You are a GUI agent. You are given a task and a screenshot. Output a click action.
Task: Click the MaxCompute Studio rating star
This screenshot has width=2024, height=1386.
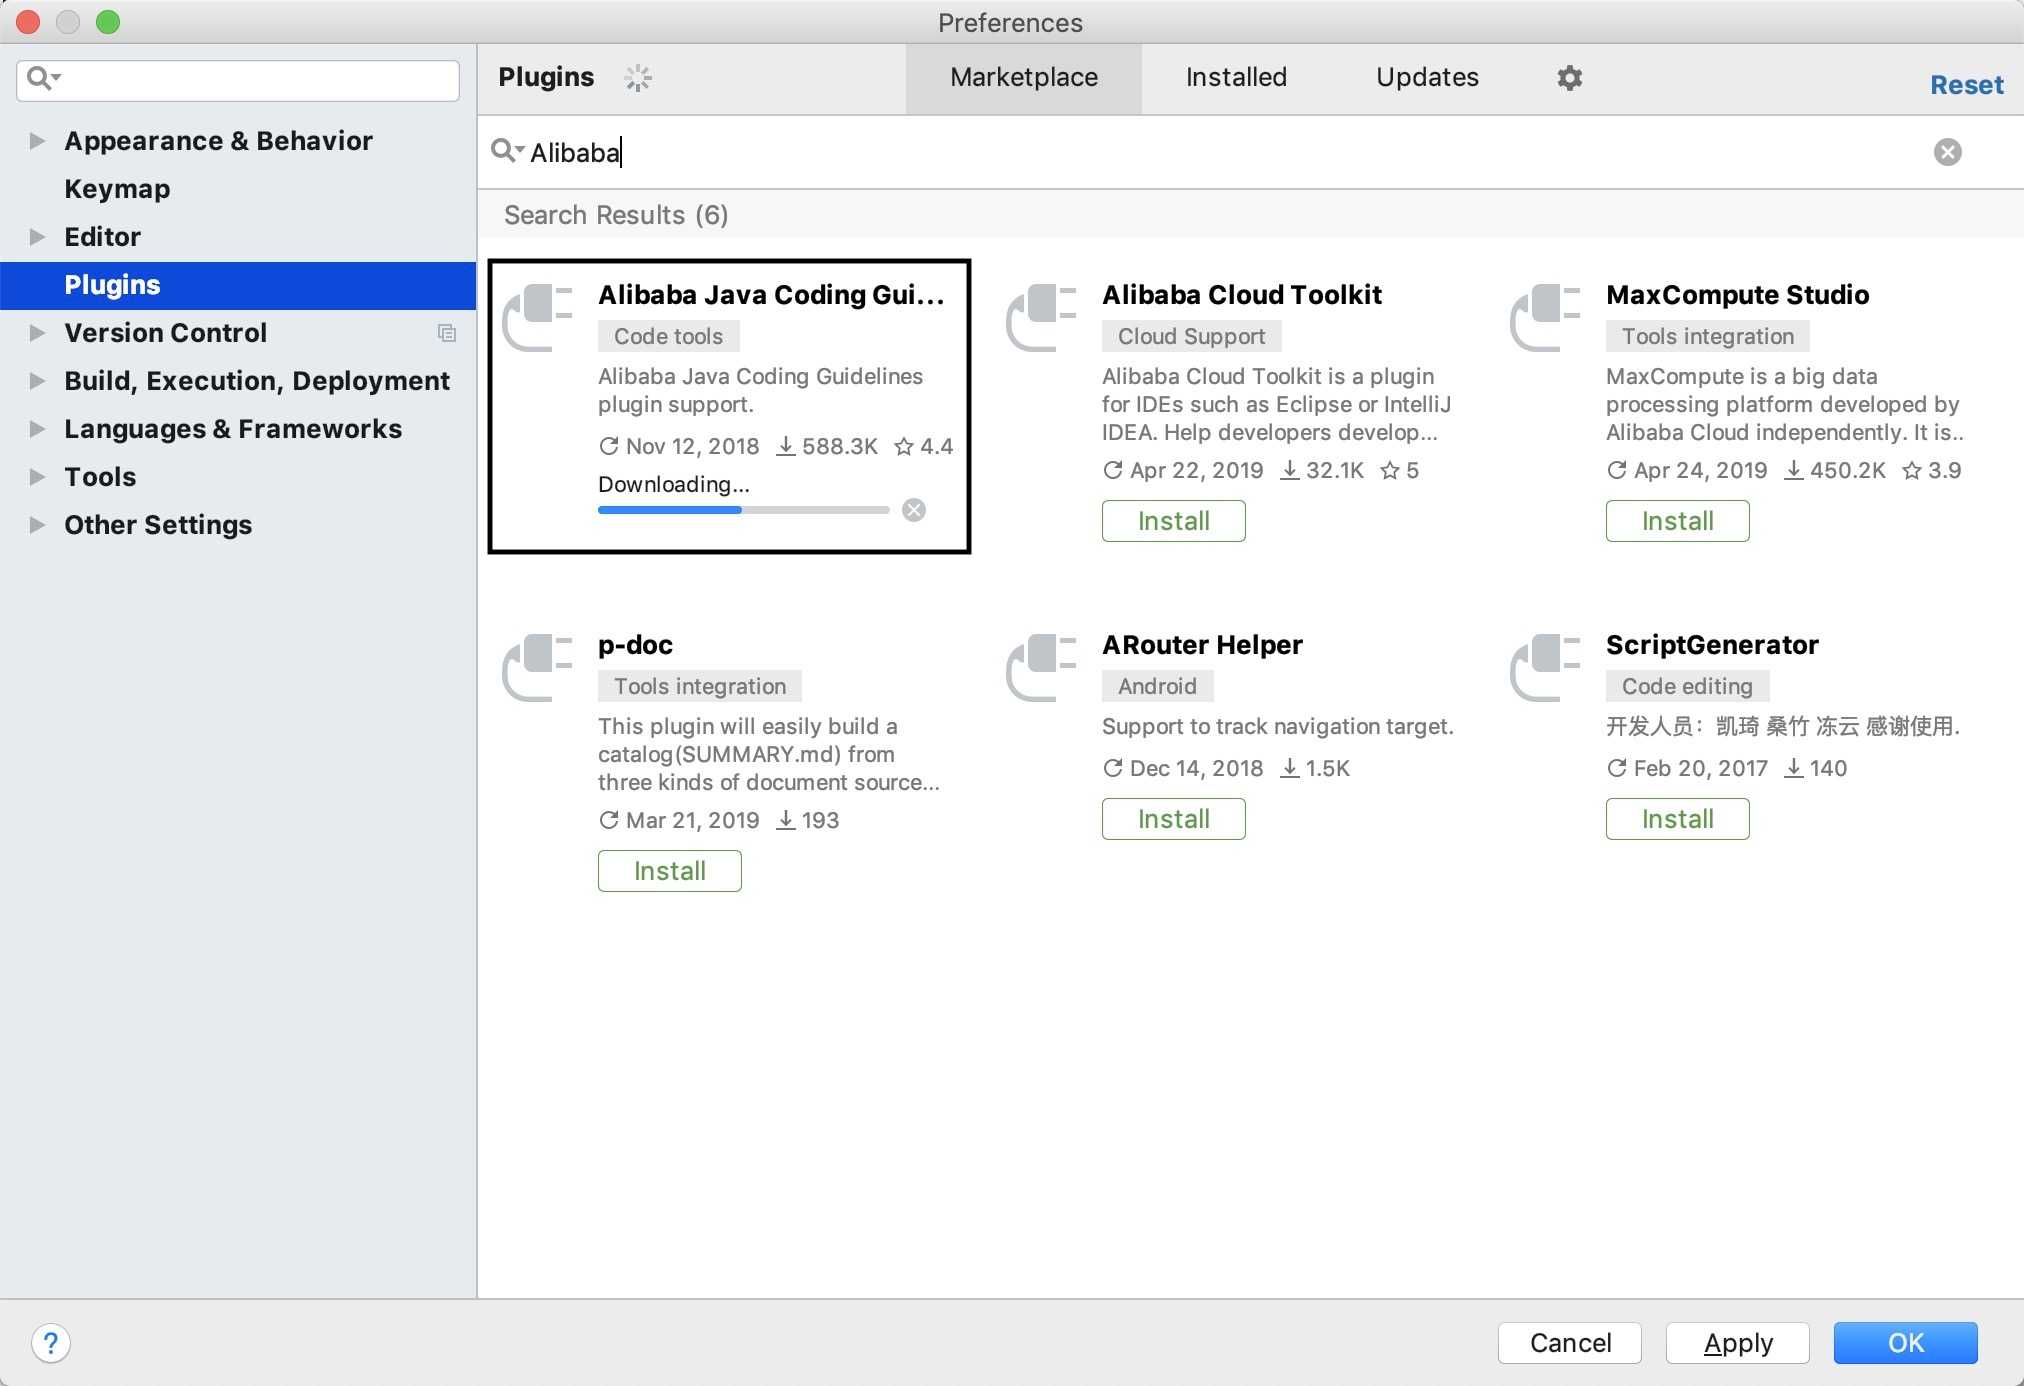tap(1912, 470)
